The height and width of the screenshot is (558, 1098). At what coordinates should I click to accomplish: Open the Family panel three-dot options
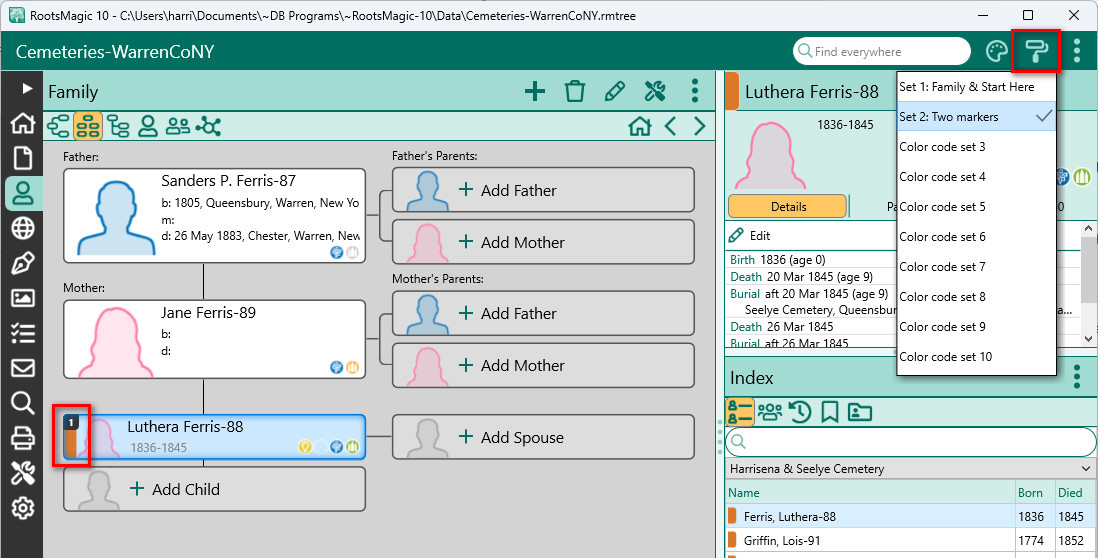pos(695,91)
